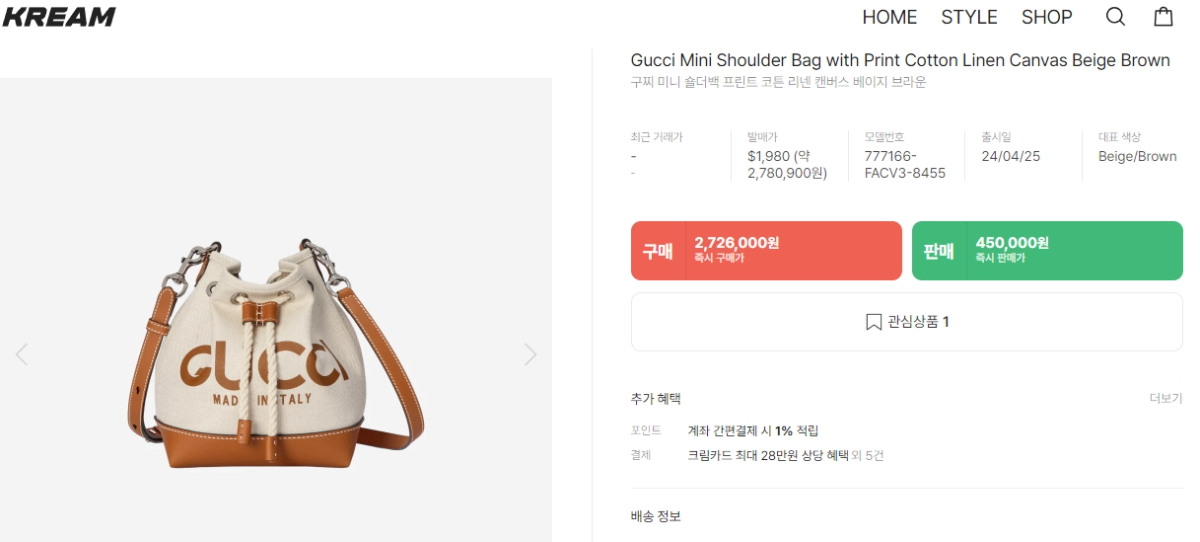Click the product title Gucci Mini Shoulder Bag
1200x542 pixels.
(x=900, y=60)
